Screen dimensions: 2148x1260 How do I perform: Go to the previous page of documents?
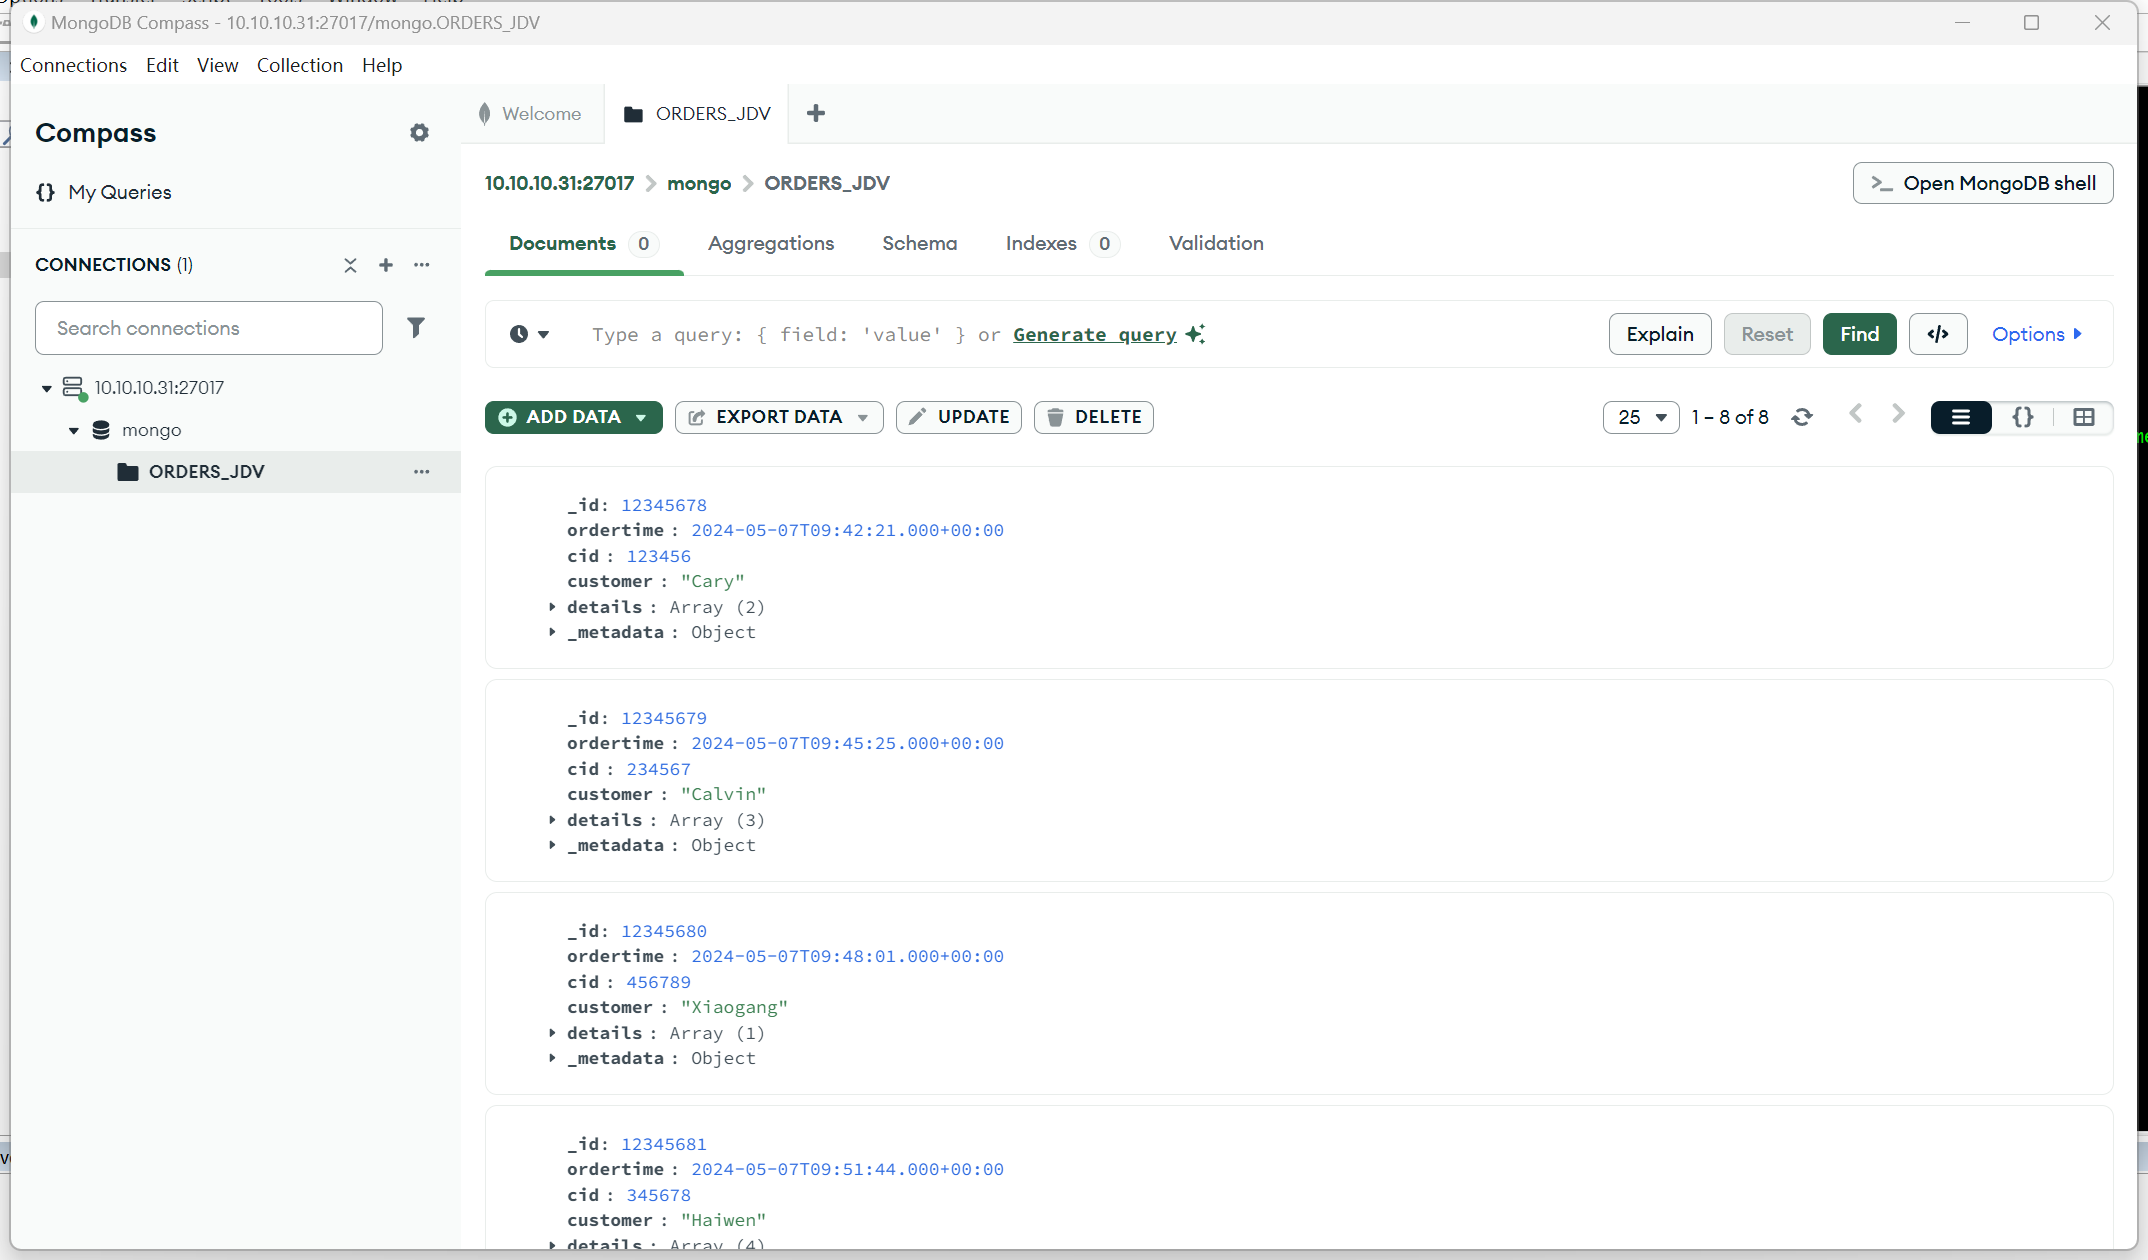(x=1856, y=414)
